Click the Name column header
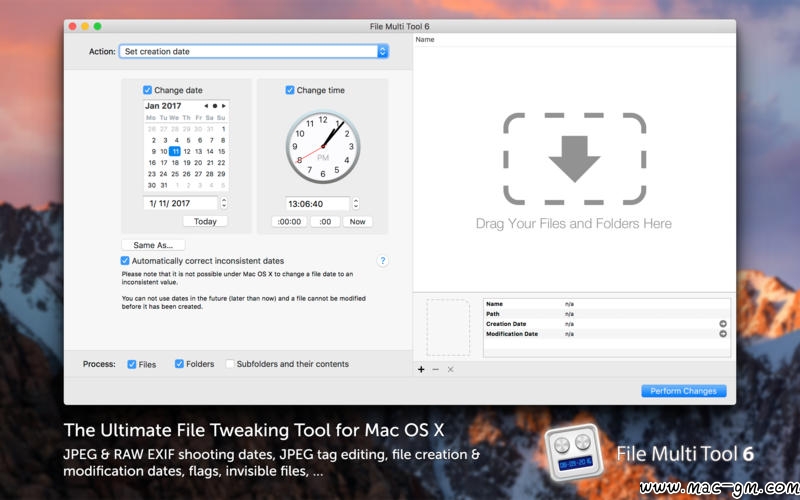The image size is (800, 500). point(425,39)
